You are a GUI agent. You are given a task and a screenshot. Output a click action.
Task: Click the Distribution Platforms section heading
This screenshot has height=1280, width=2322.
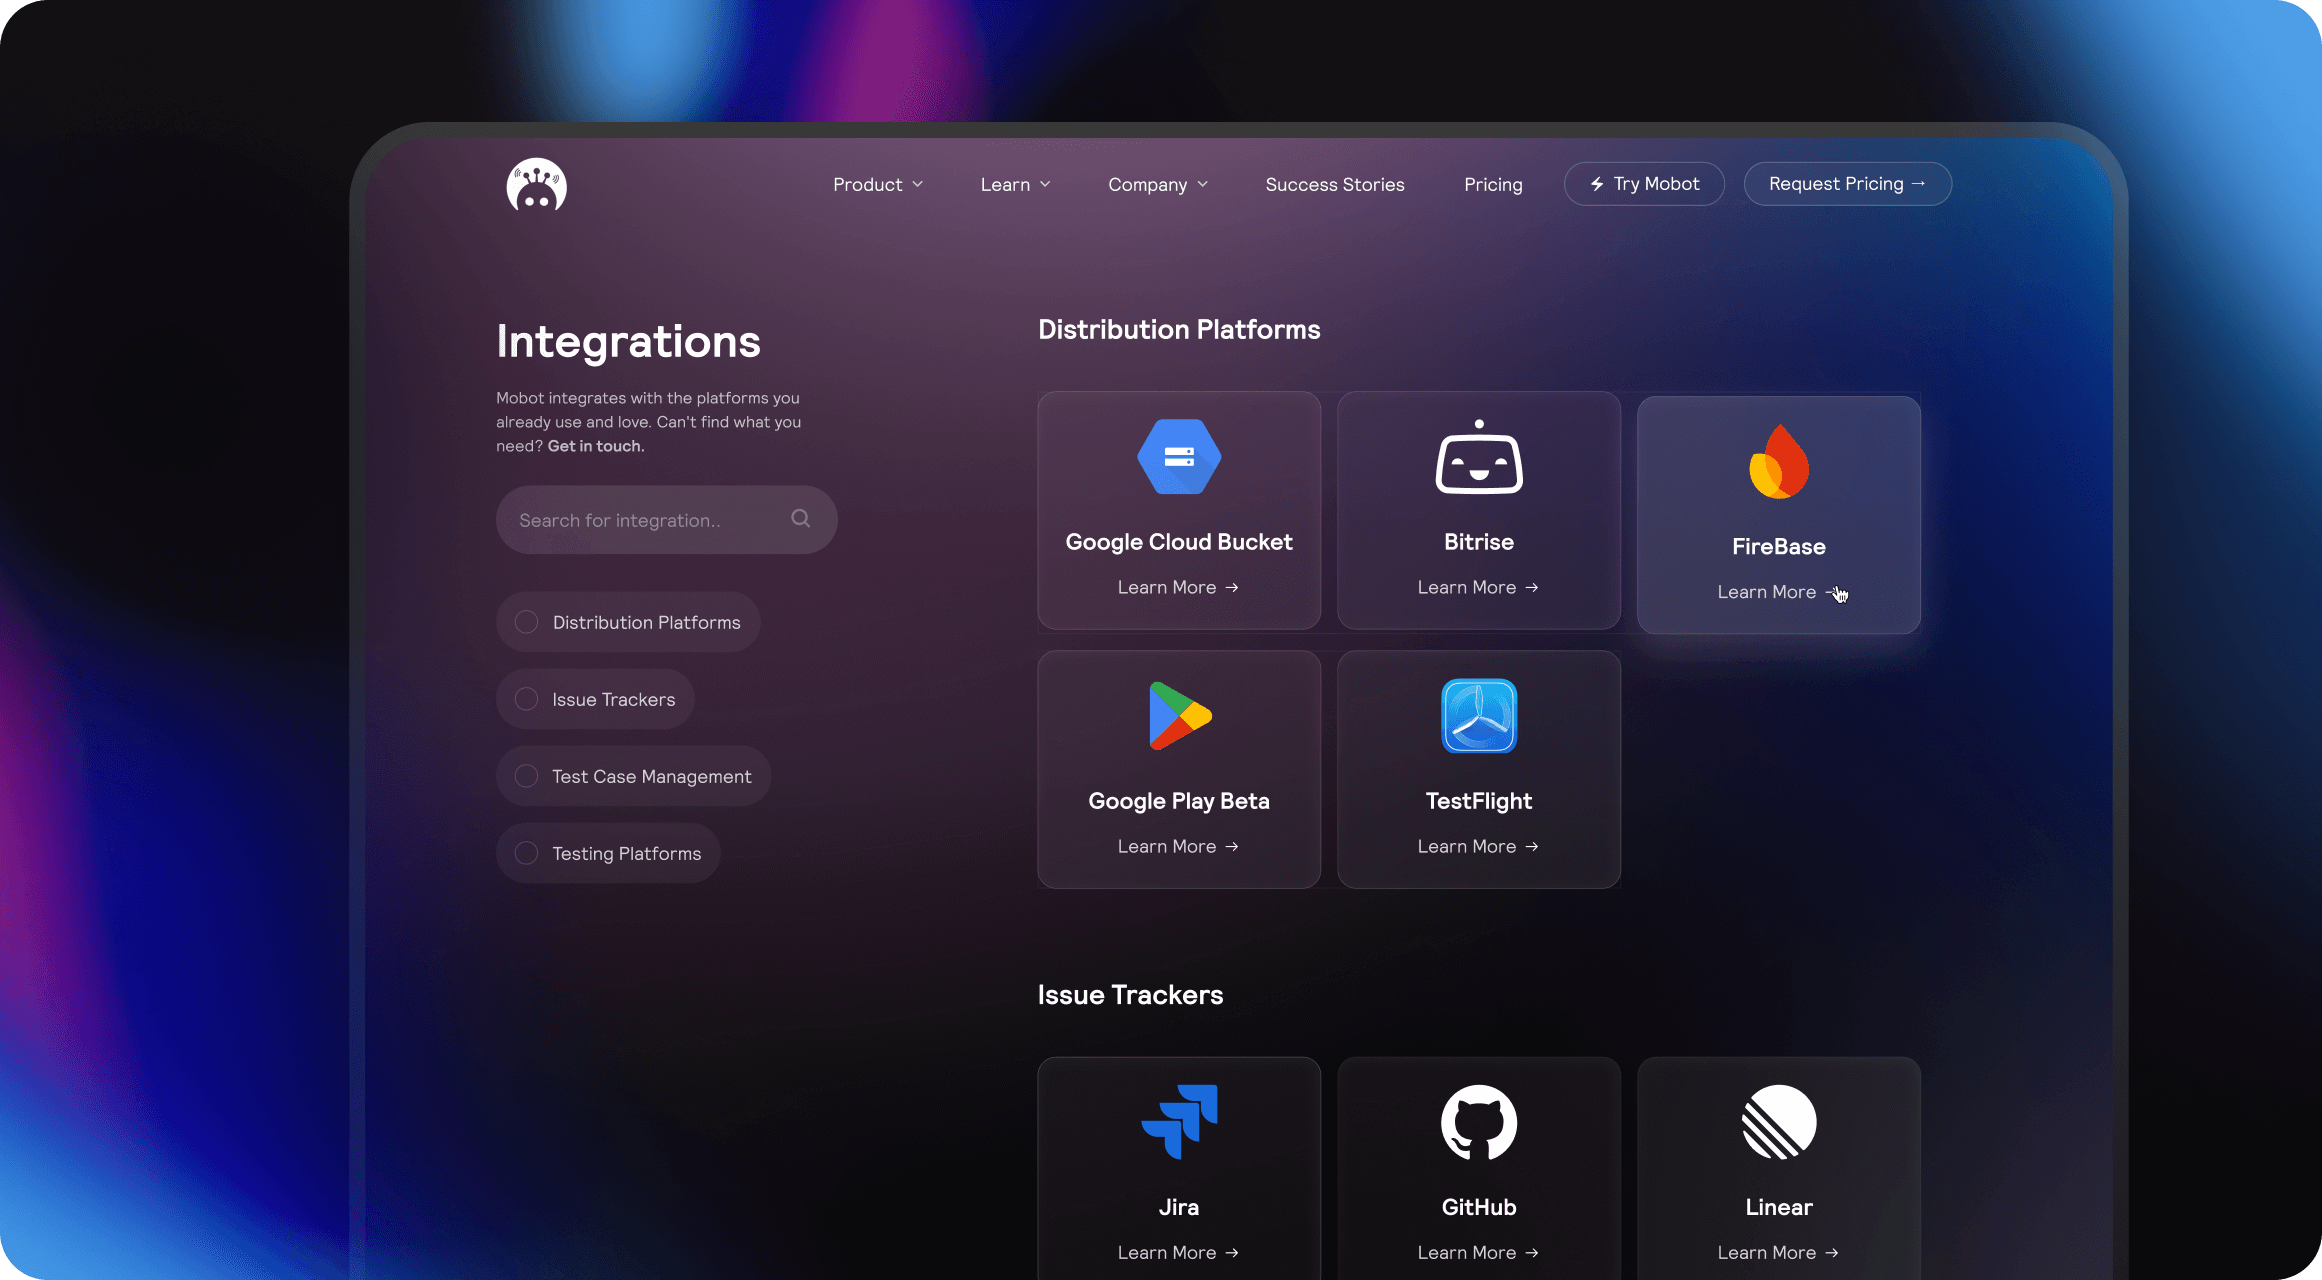(1179, 330)
